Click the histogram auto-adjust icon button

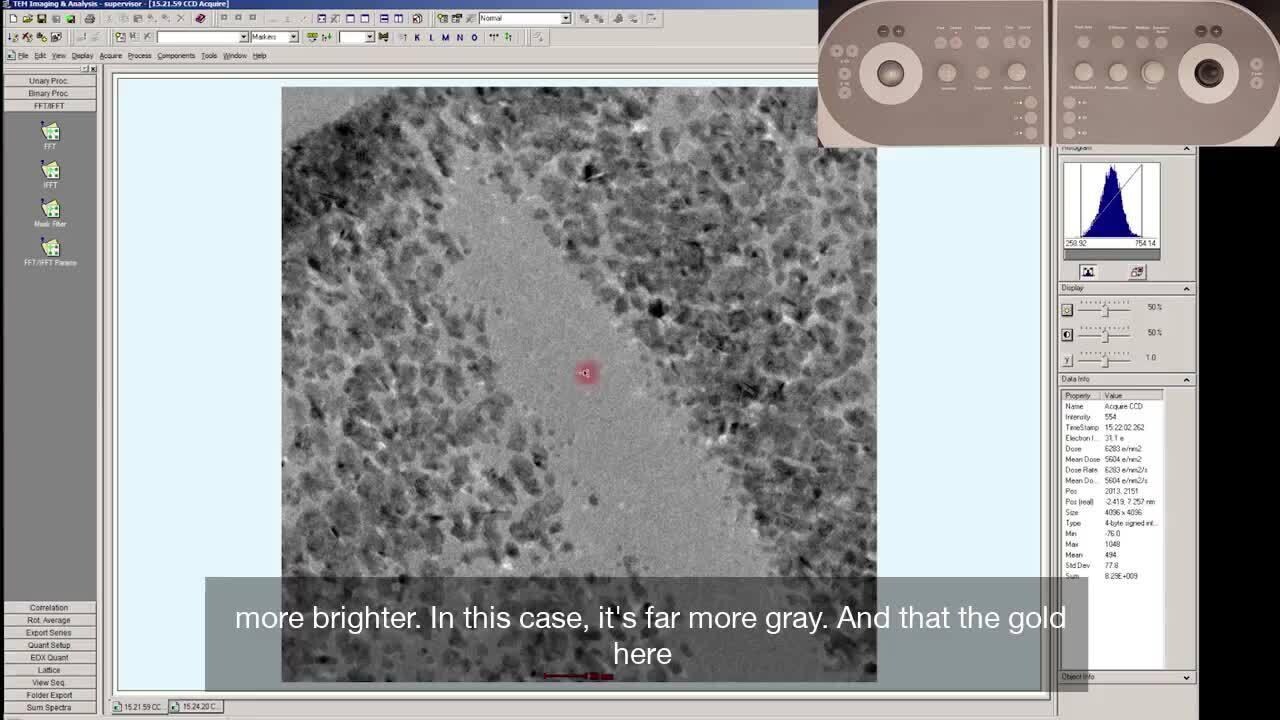coord(1088,272)
